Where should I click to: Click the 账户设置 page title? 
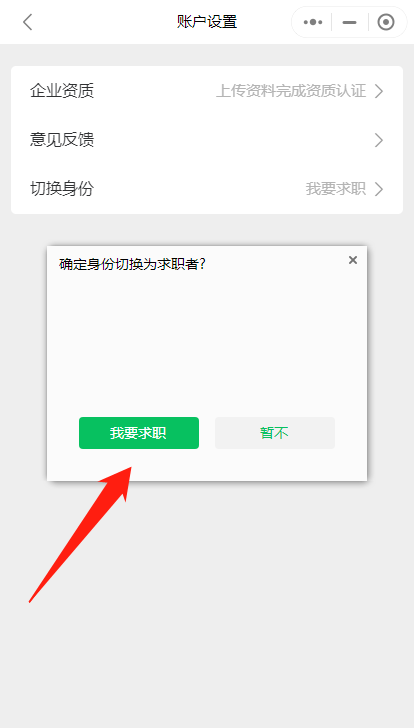point(207,22)
